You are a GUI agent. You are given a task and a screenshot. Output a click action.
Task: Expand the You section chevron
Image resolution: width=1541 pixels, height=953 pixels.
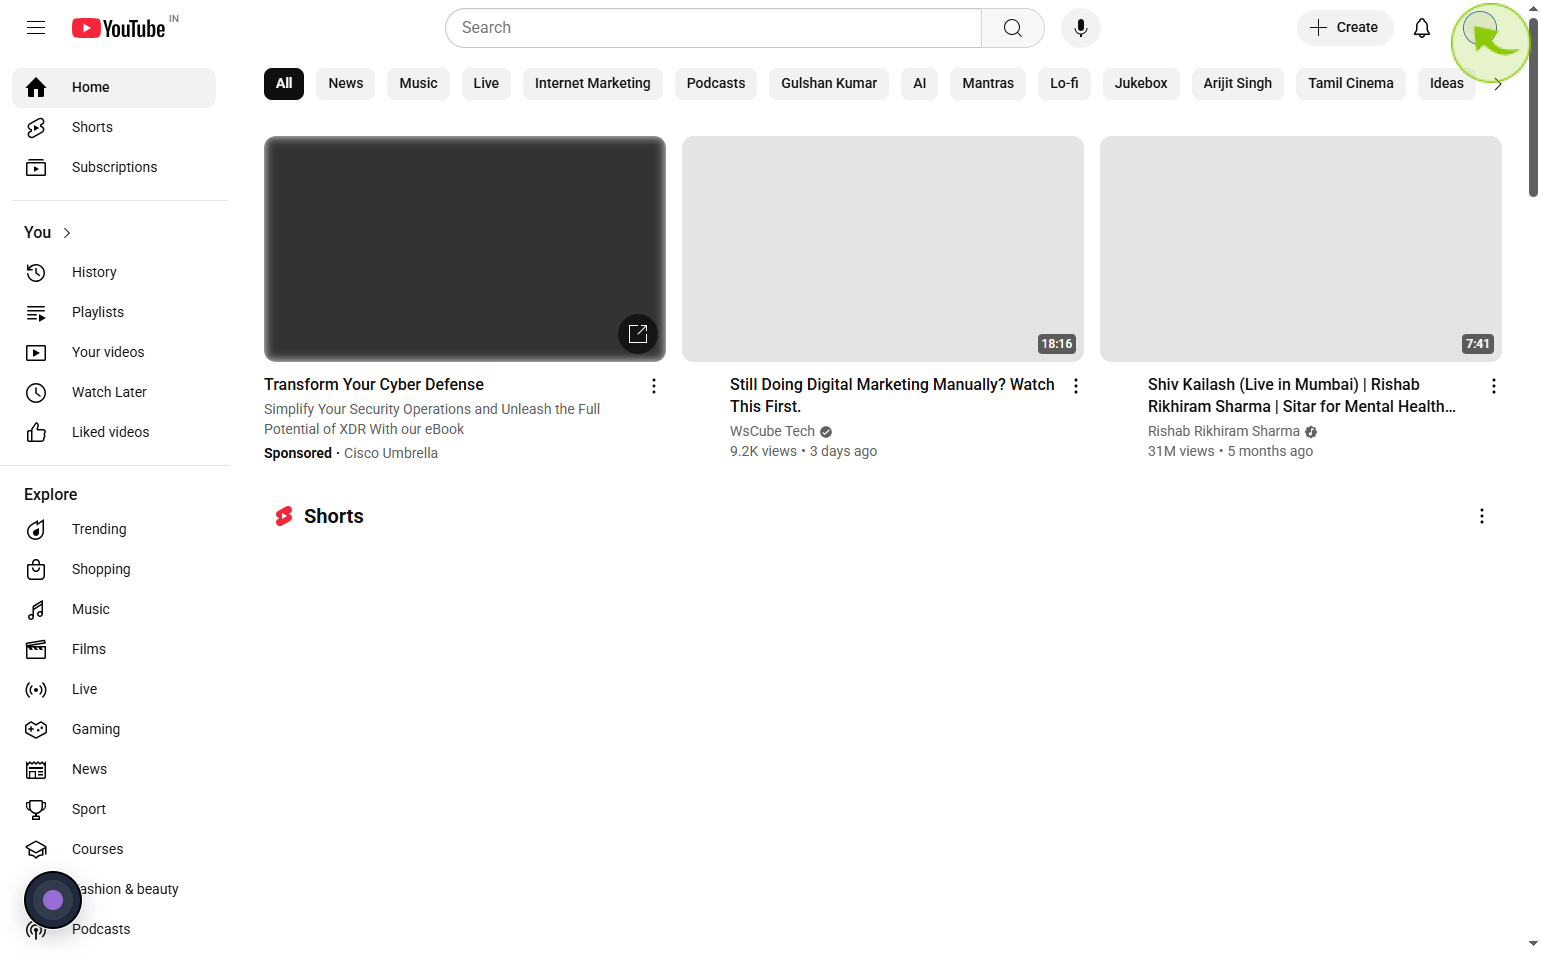67,233
